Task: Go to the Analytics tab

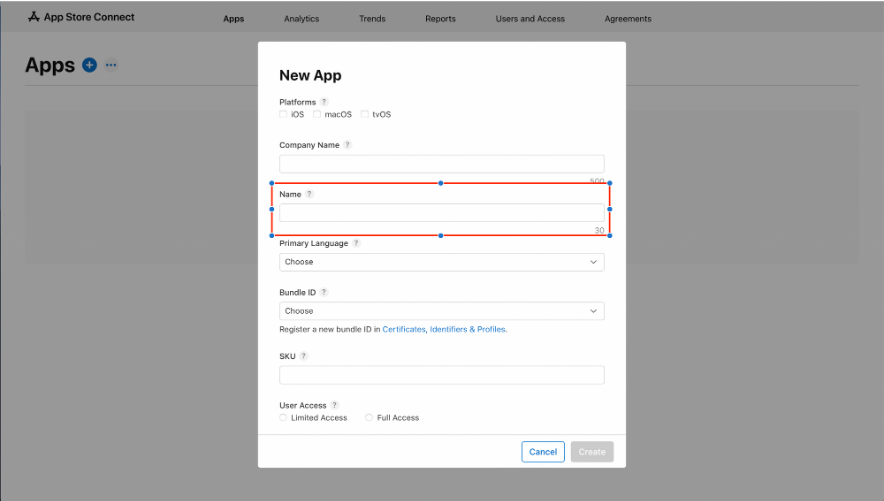Action: [301, 19]
